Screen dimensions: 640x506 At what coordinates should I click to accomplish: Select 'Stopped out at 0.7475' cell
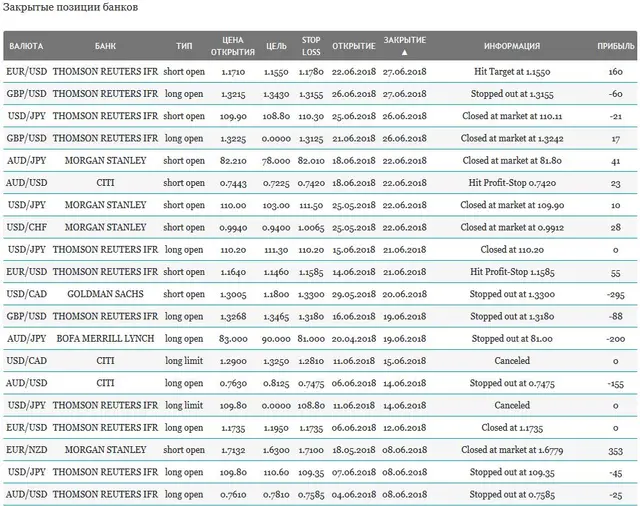click(512, 383)
